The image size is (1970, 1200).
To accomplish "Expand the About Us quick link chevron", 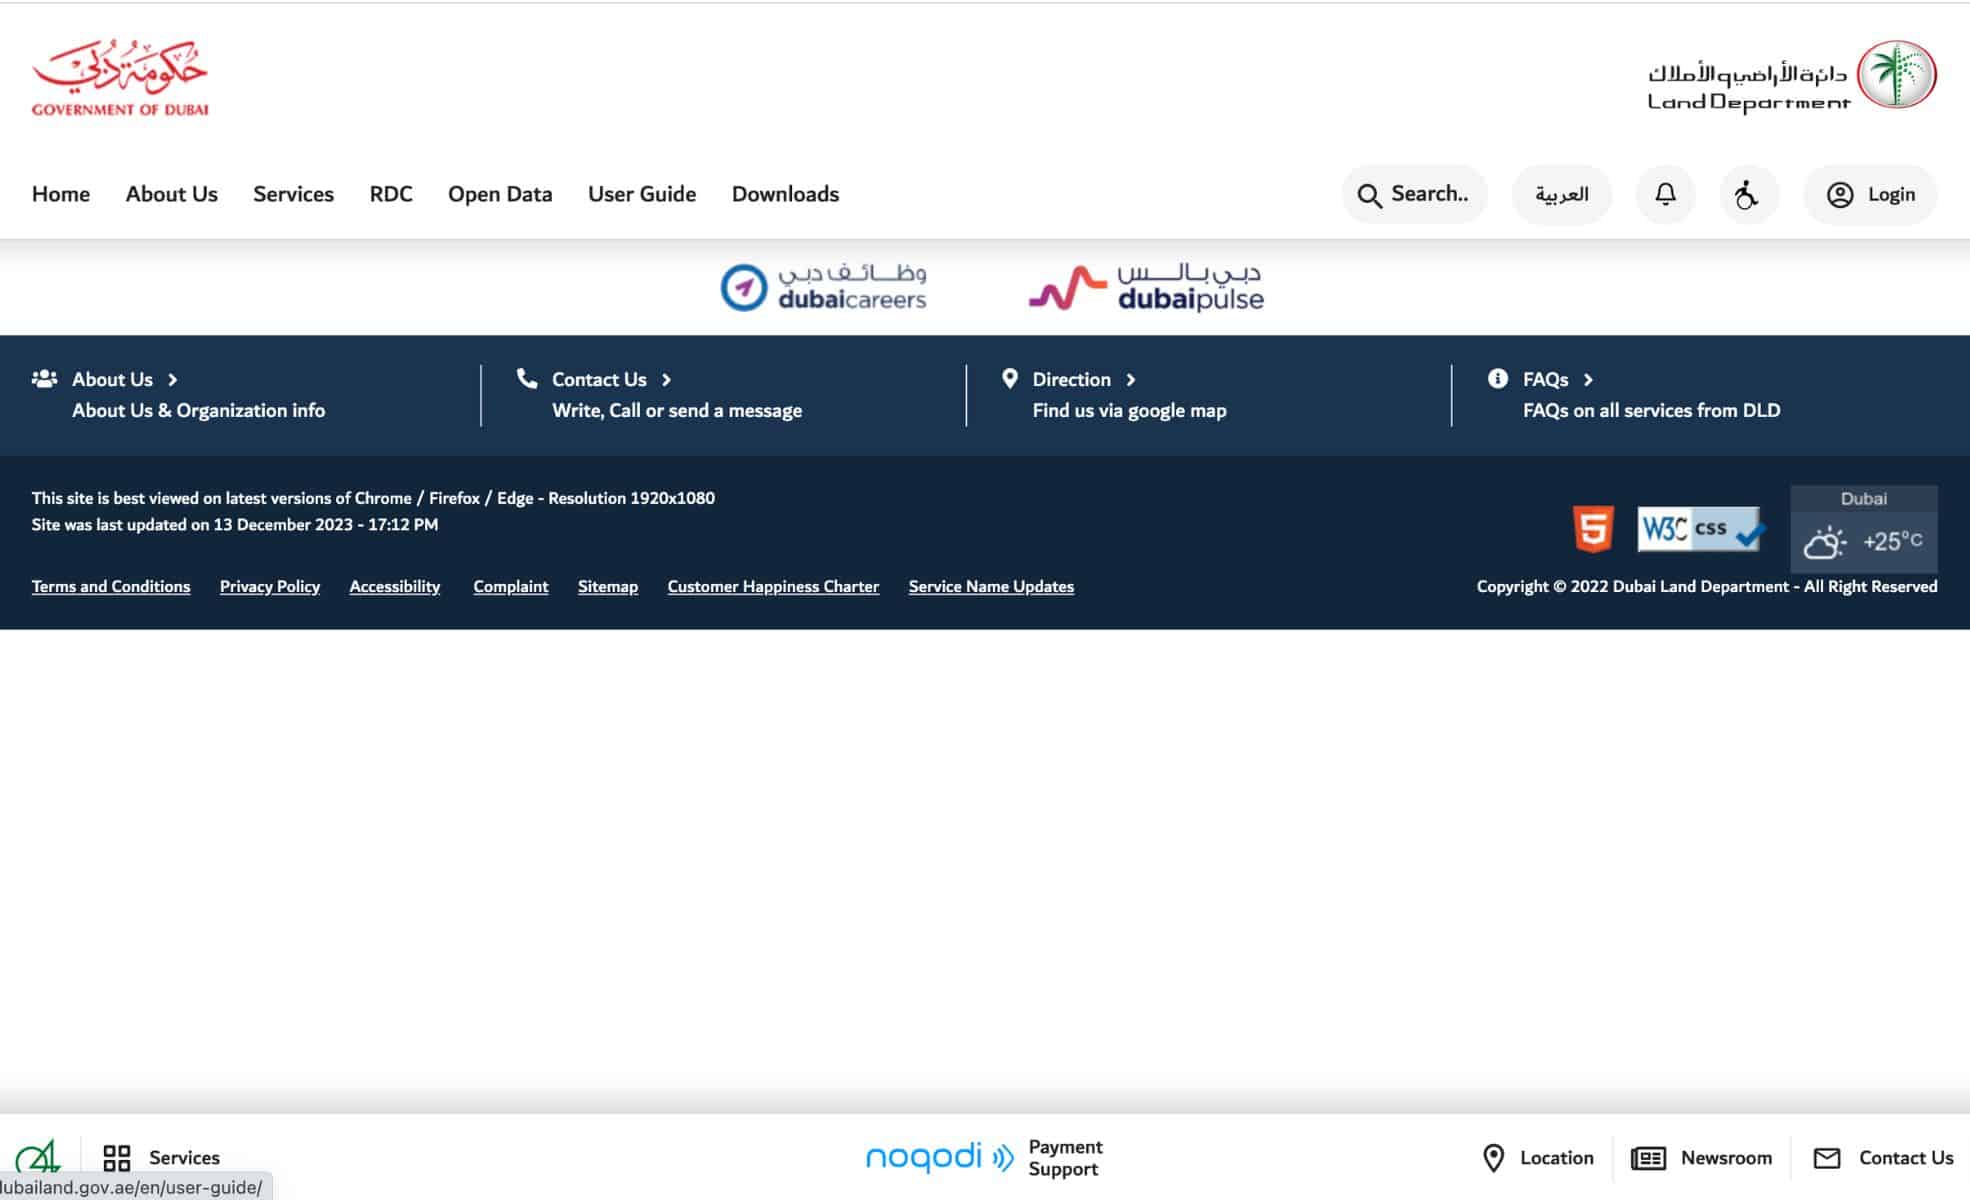I will tap(172, 379).
